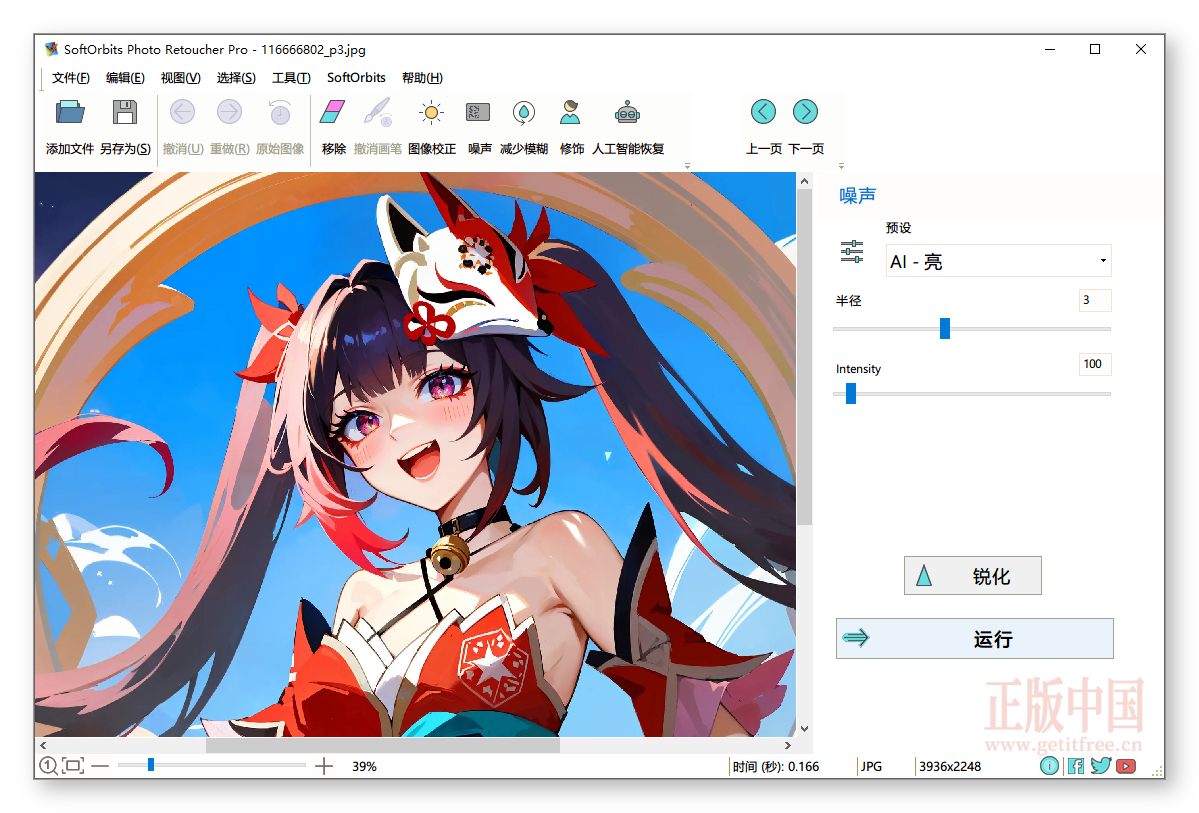Open the 视图(V) menu
The image size is (1199, 813).
[x=180, y=77]
